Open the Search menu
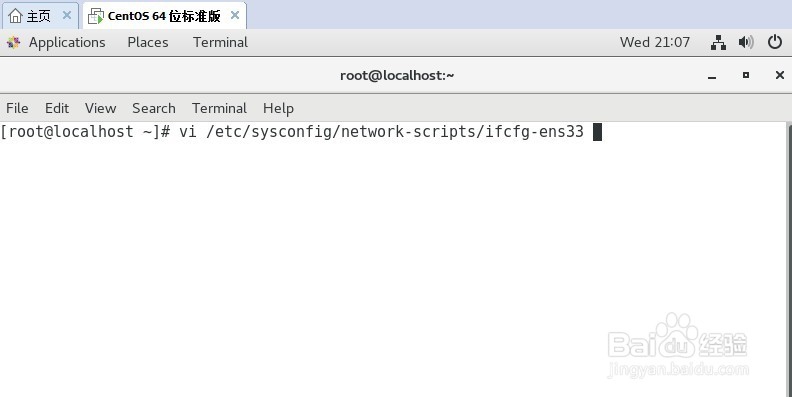 click(154, 108)
